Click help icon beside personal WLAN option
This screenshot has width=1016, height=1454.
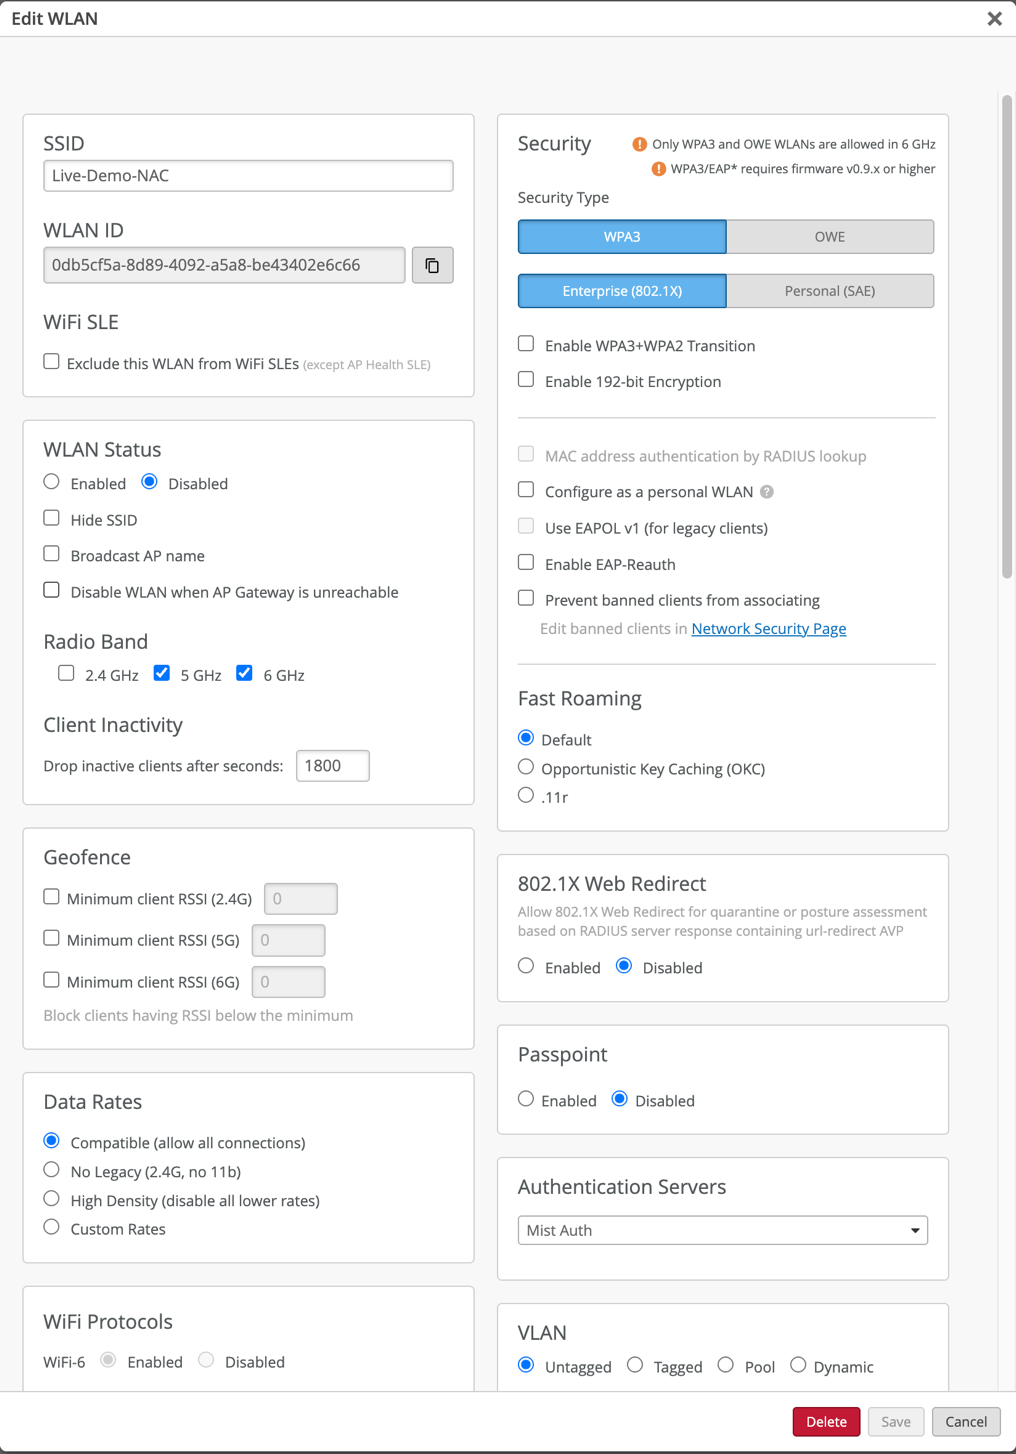point(767,492)
